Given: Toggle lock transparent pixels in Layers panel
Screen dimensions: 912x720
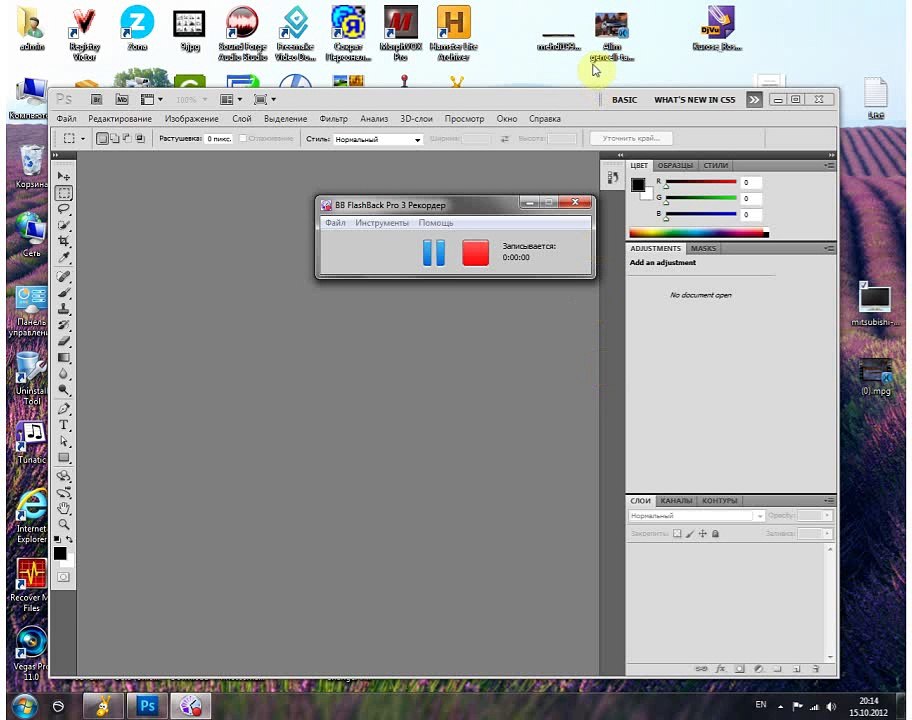Looking at the screenshot, I should (x=677, y=533).
